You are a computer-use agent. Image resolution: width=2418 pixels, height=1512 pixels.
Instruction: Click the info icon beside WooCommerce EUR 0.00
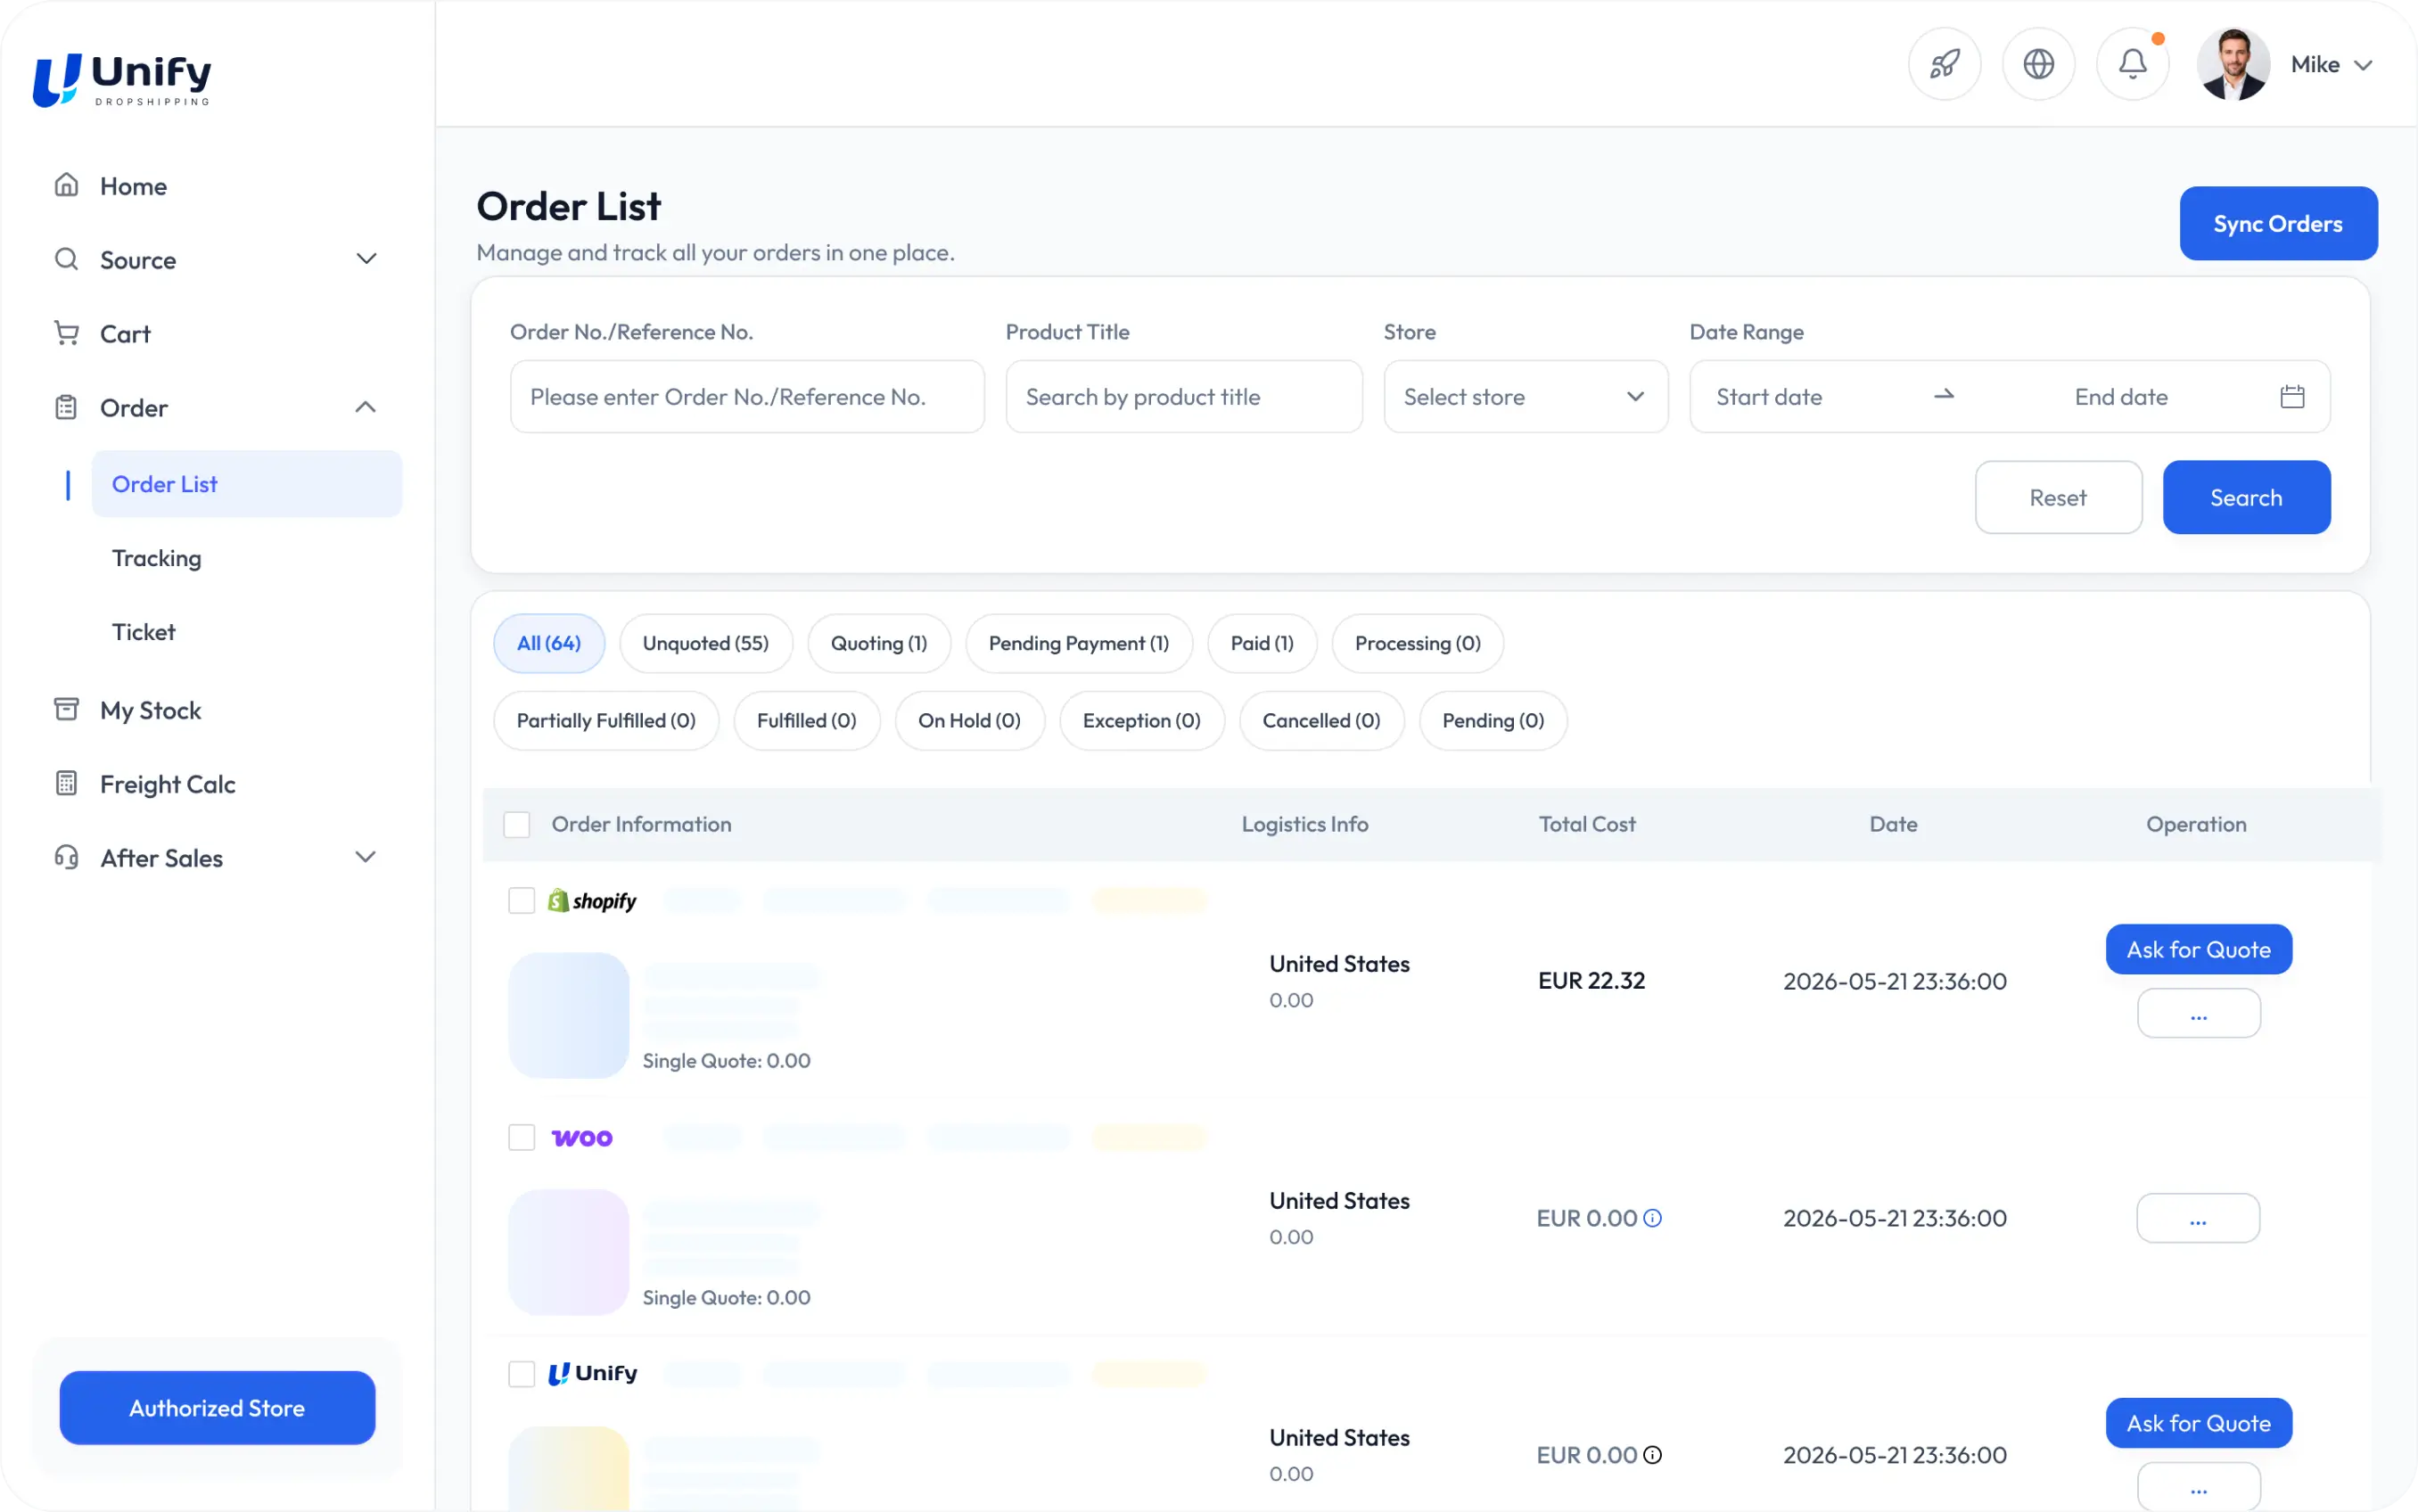pyautogui.click(x=1653, y=1218)
